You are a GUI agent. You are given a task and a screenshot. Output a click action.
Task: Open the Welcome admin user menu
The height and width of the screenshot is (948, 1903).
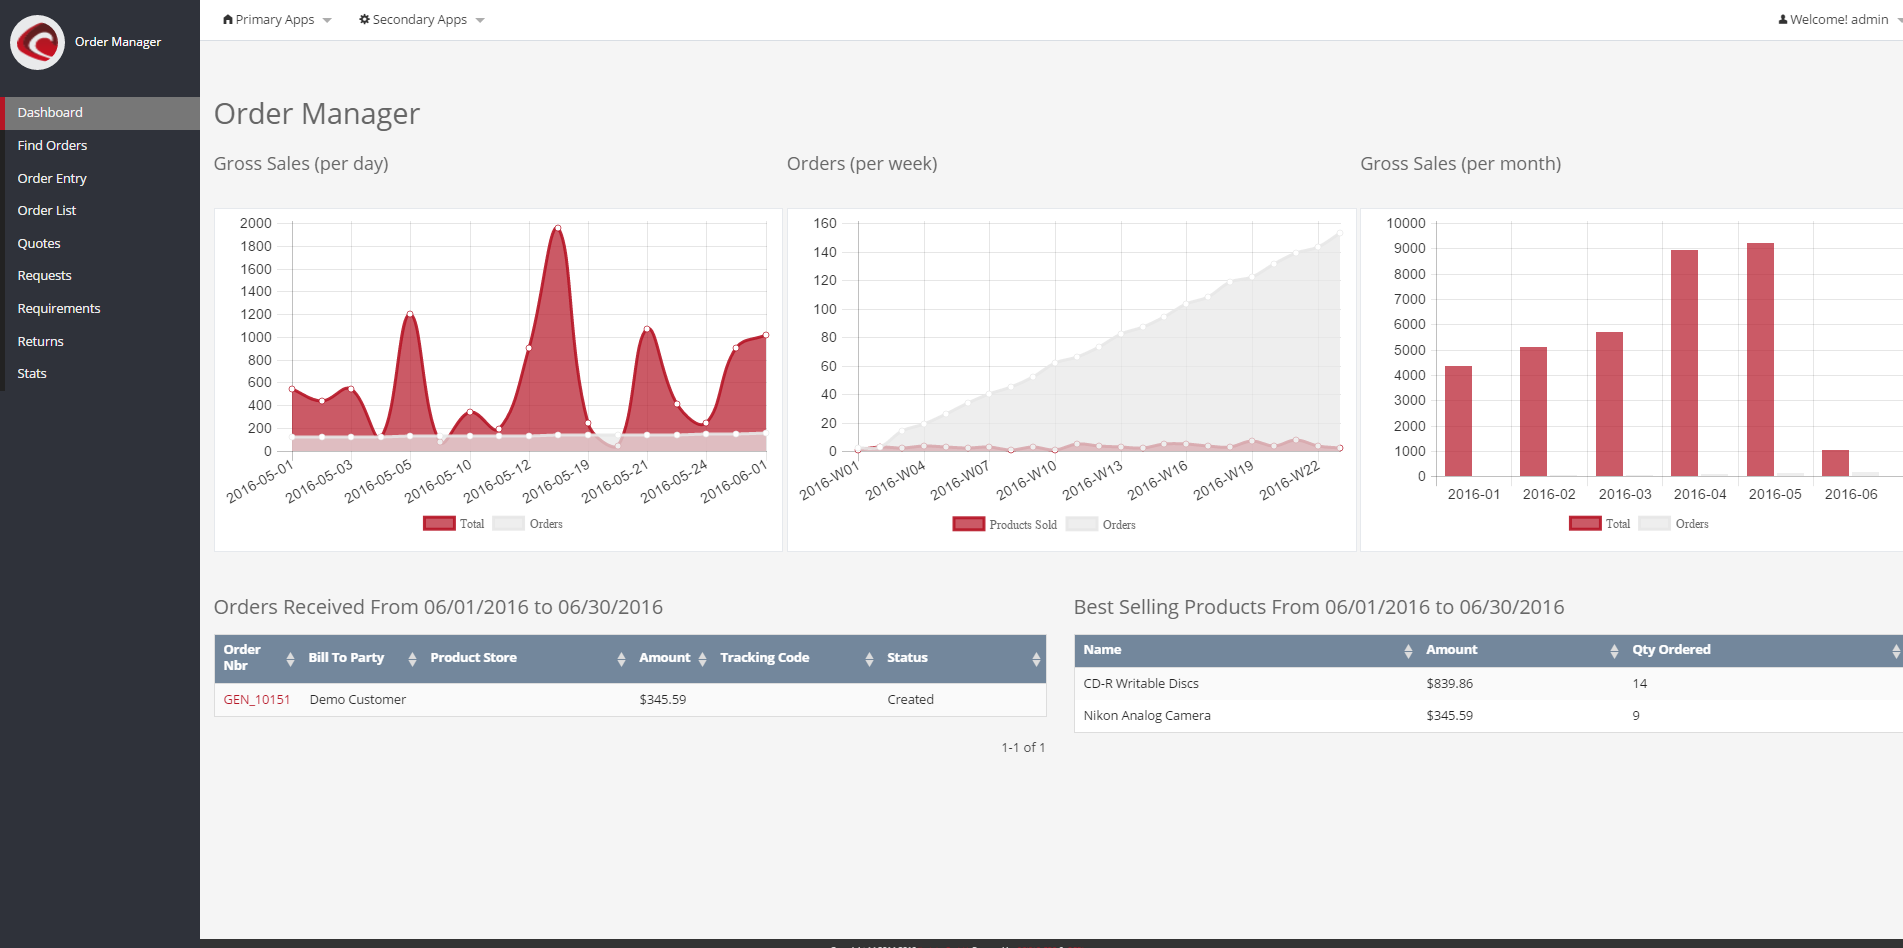click(x=1839, y=20)
